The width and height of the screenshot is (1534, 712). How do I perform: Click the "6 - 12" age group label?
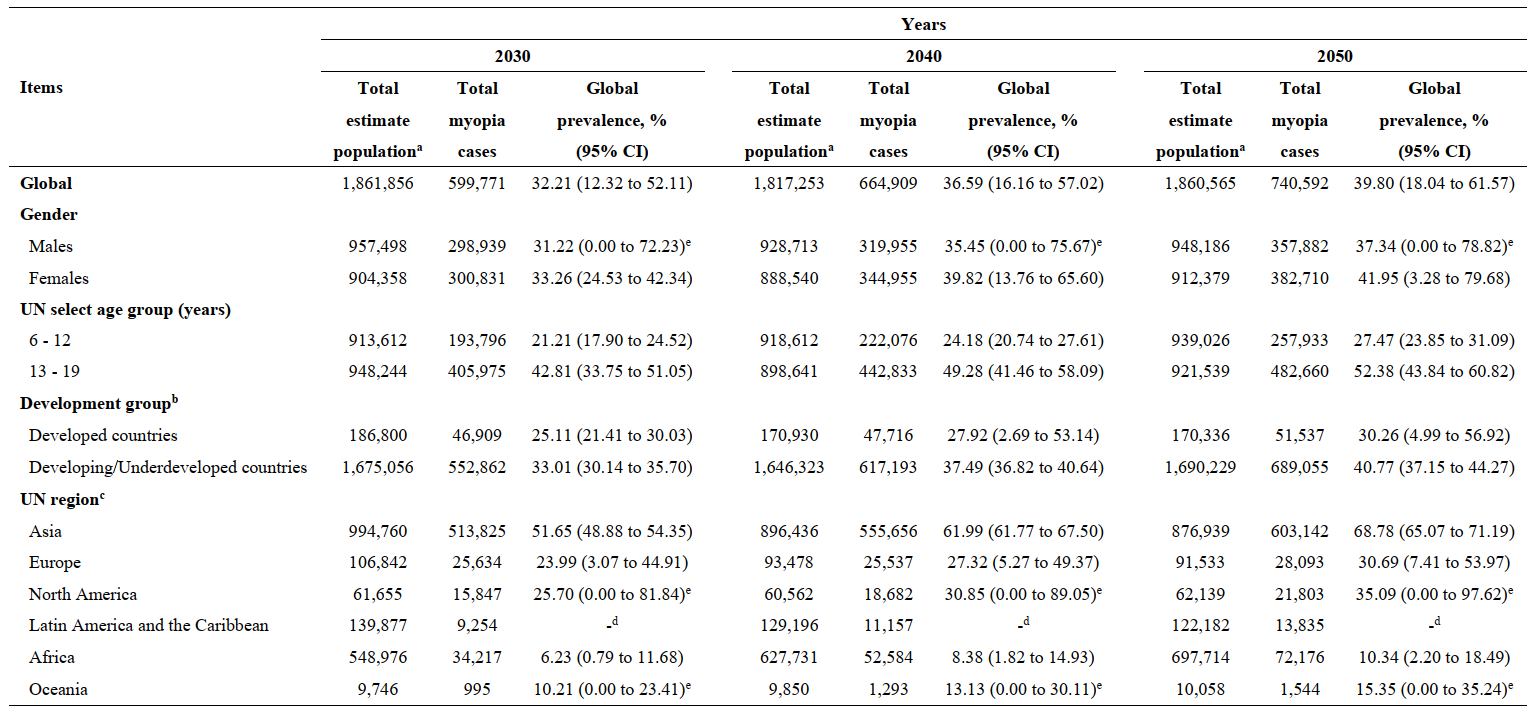coord(51,341)
